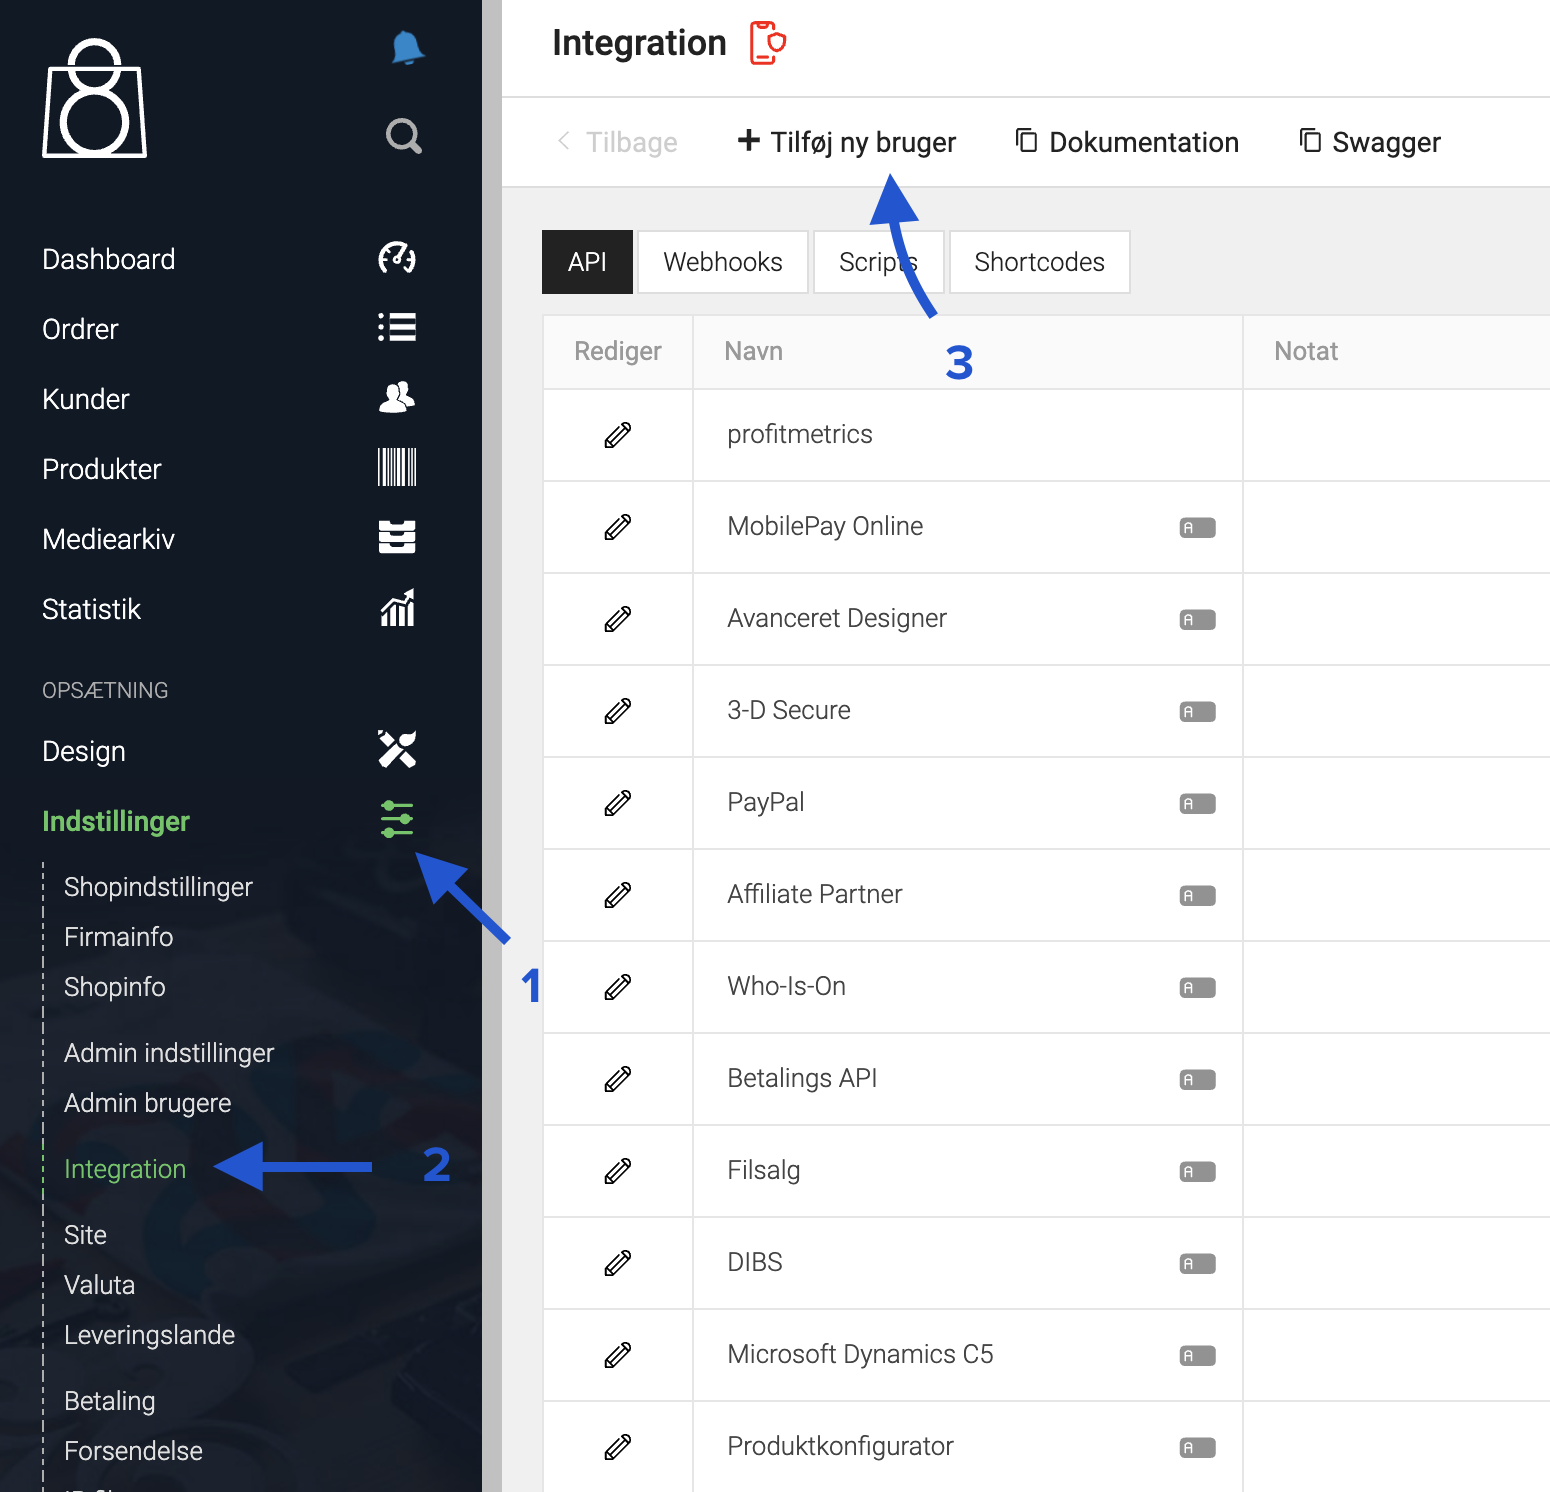Open Leveringslande submenu item
Screen dimensions: 1550x1492
coord(149,1335)
